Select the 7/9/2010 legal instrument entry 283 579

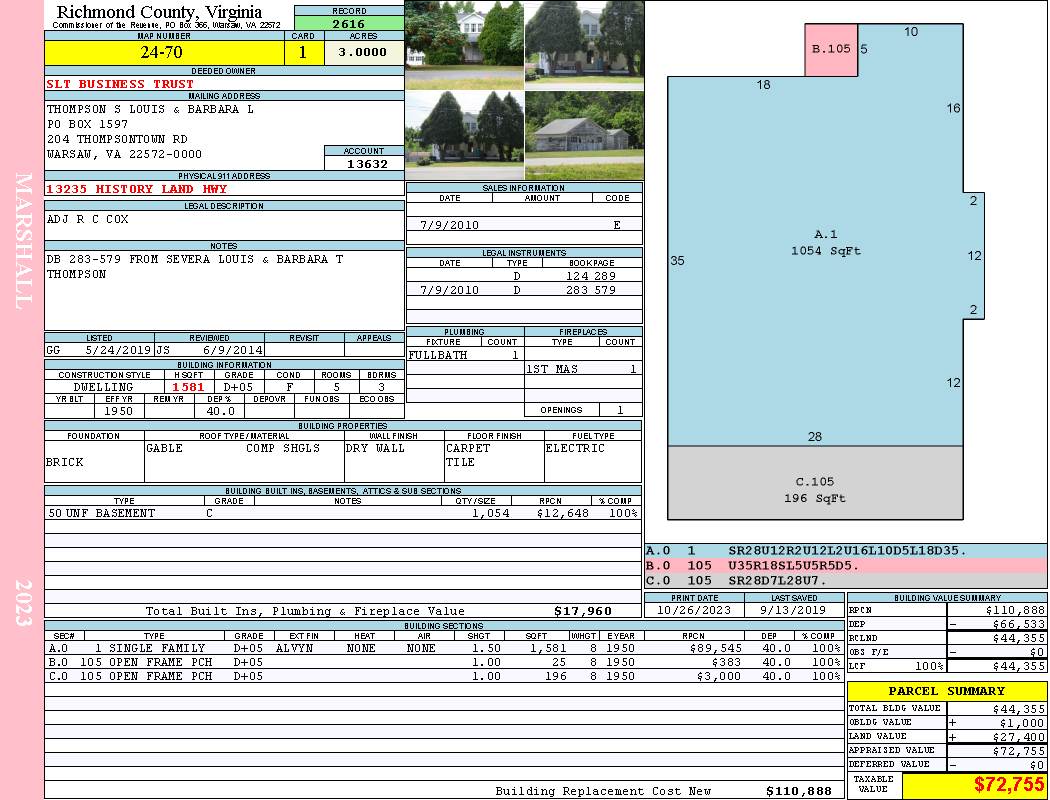[x=524, y=290]
